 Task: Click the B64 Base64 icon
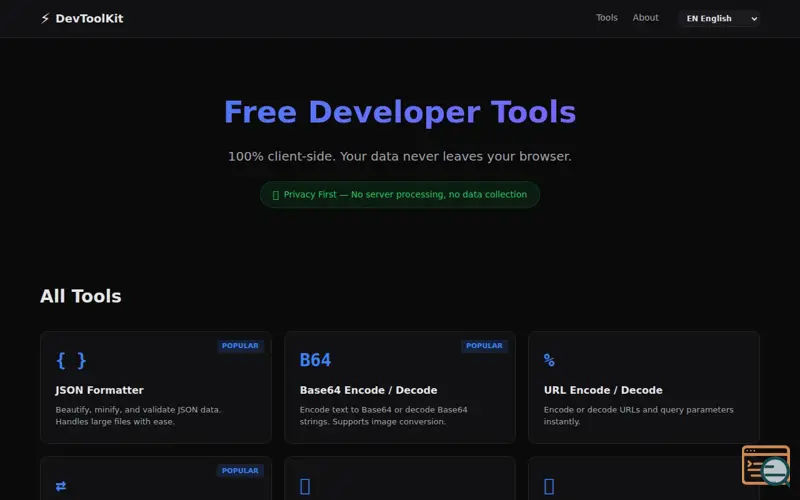coord(315,360)
